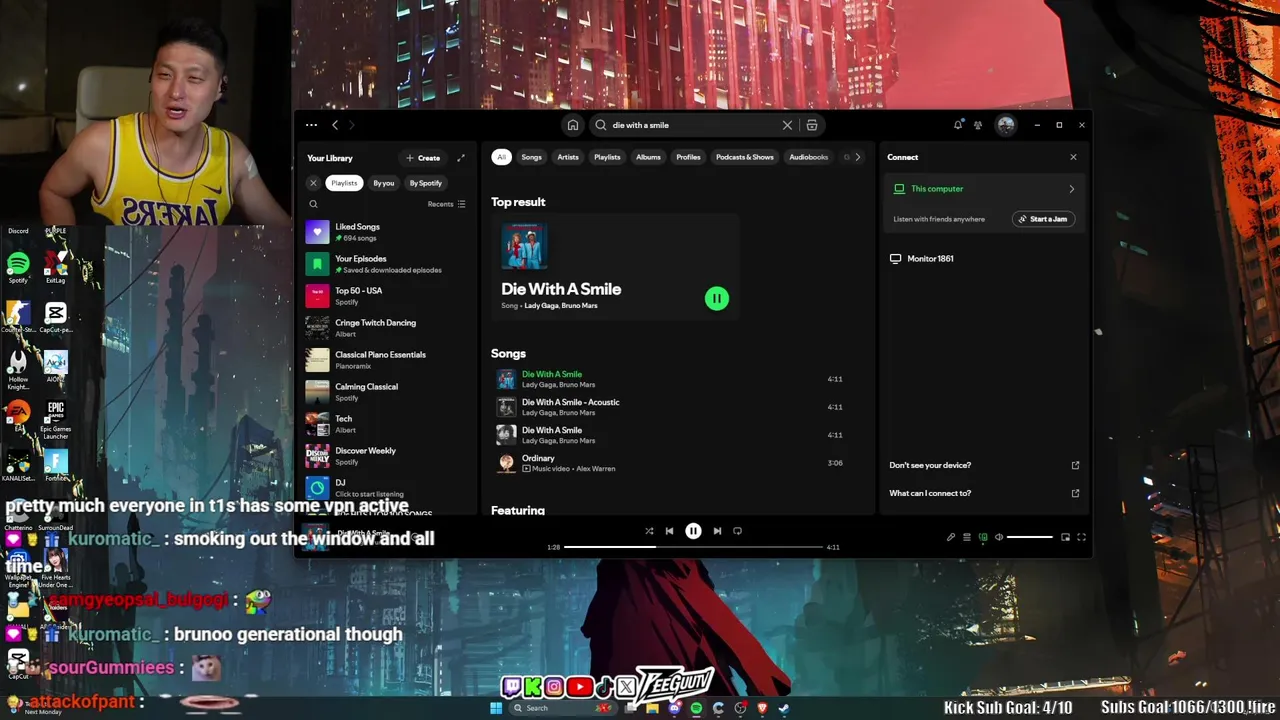The height and width of the screenshot is (720, 1280).
Task: Toggle shuffle in the player bar
Action: coord(649,531)
